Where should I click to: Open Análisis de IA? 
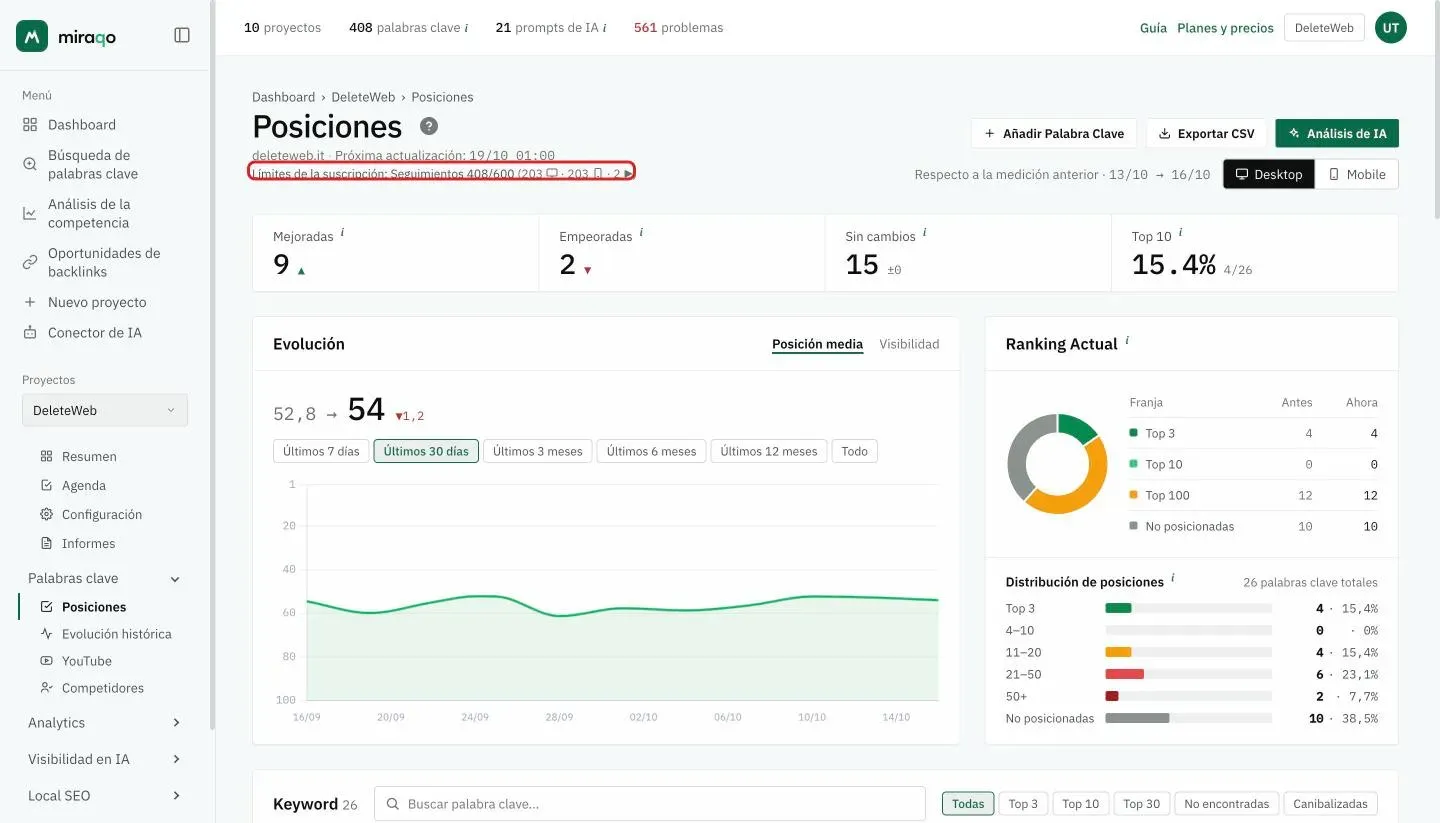pos(1337,133)
